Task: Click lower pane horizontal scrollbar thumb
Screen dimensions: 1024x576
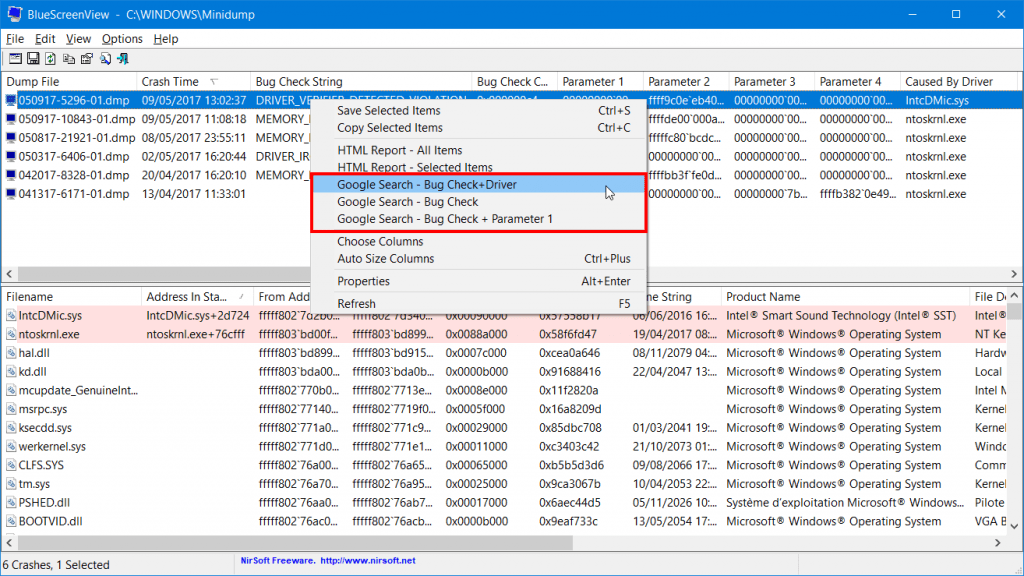Action: pos(295,543)
